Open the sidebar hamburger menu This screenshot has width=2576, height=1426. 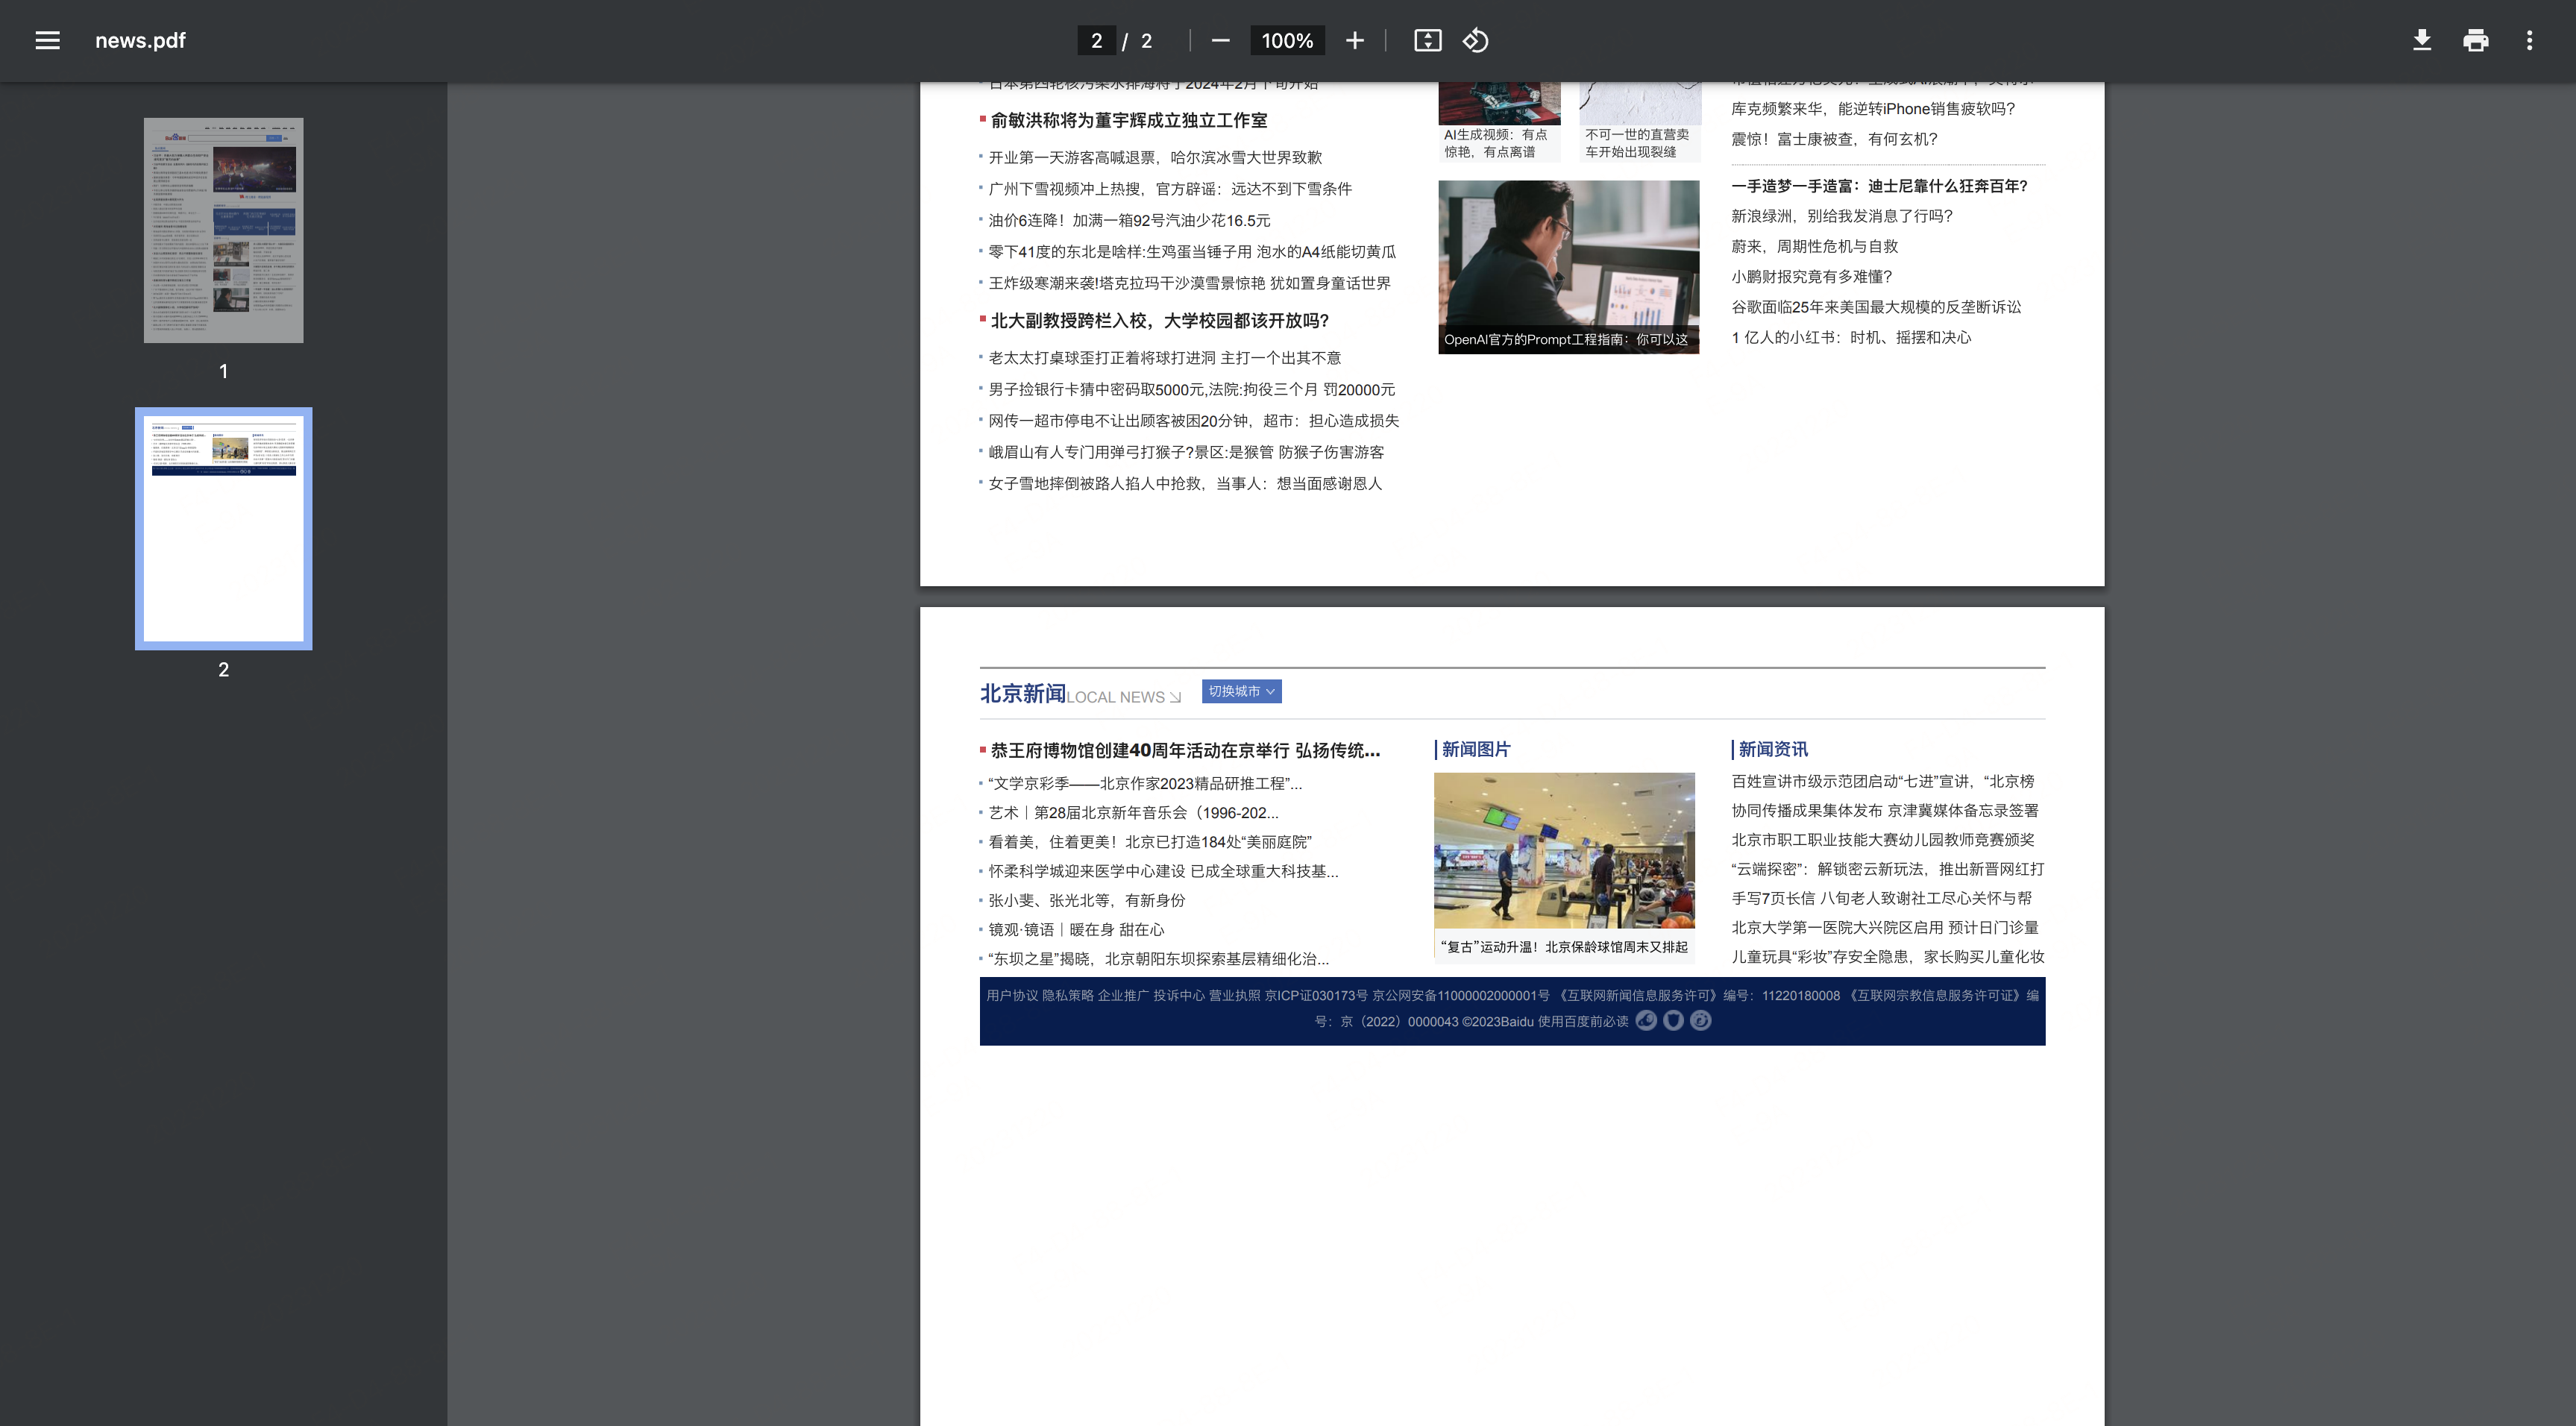tap(47, 40)
